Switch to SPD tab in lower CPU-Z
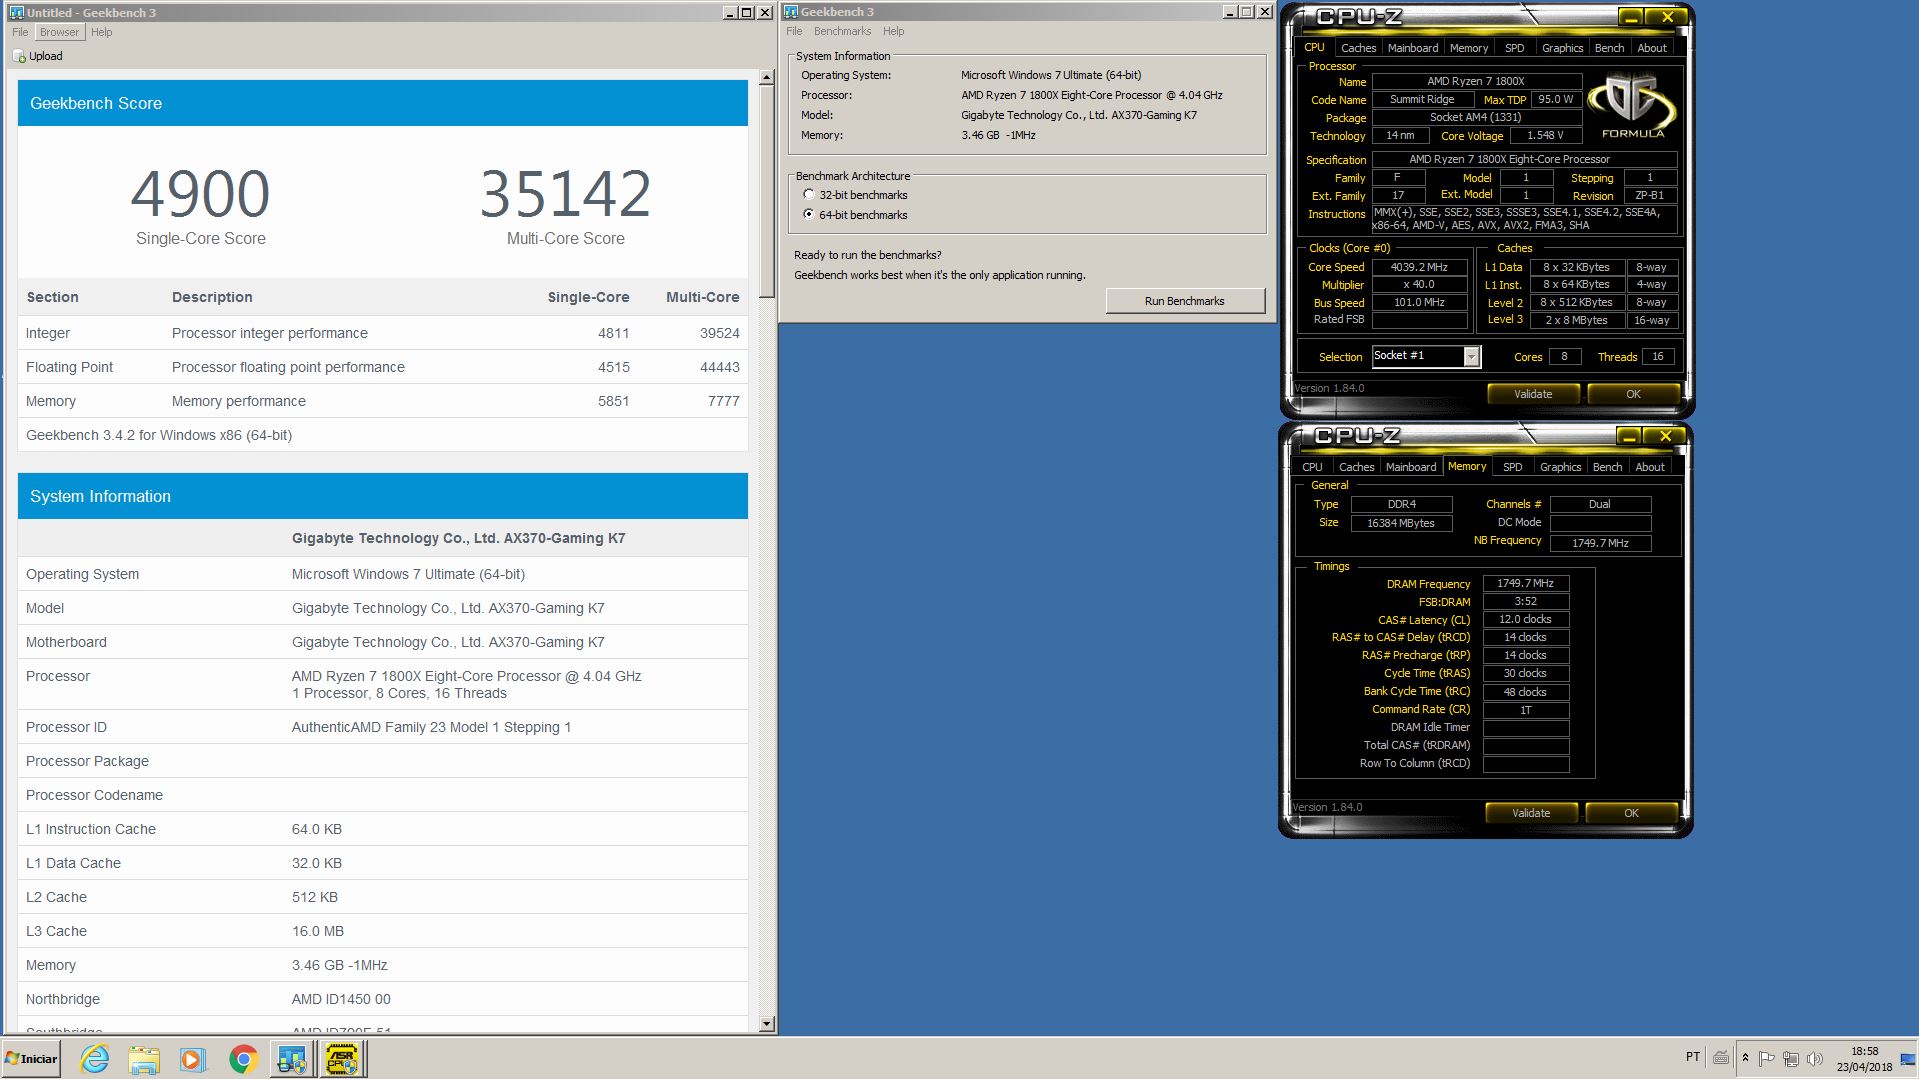The height and width of the screenshot is (1079, 1919). pyautogui.click(x=1513, y=467)
